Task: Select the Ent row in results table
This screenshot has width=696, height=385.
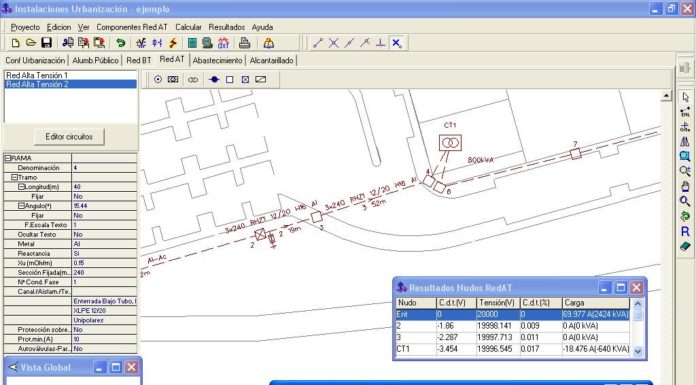Action: click(x=513, y=314)
